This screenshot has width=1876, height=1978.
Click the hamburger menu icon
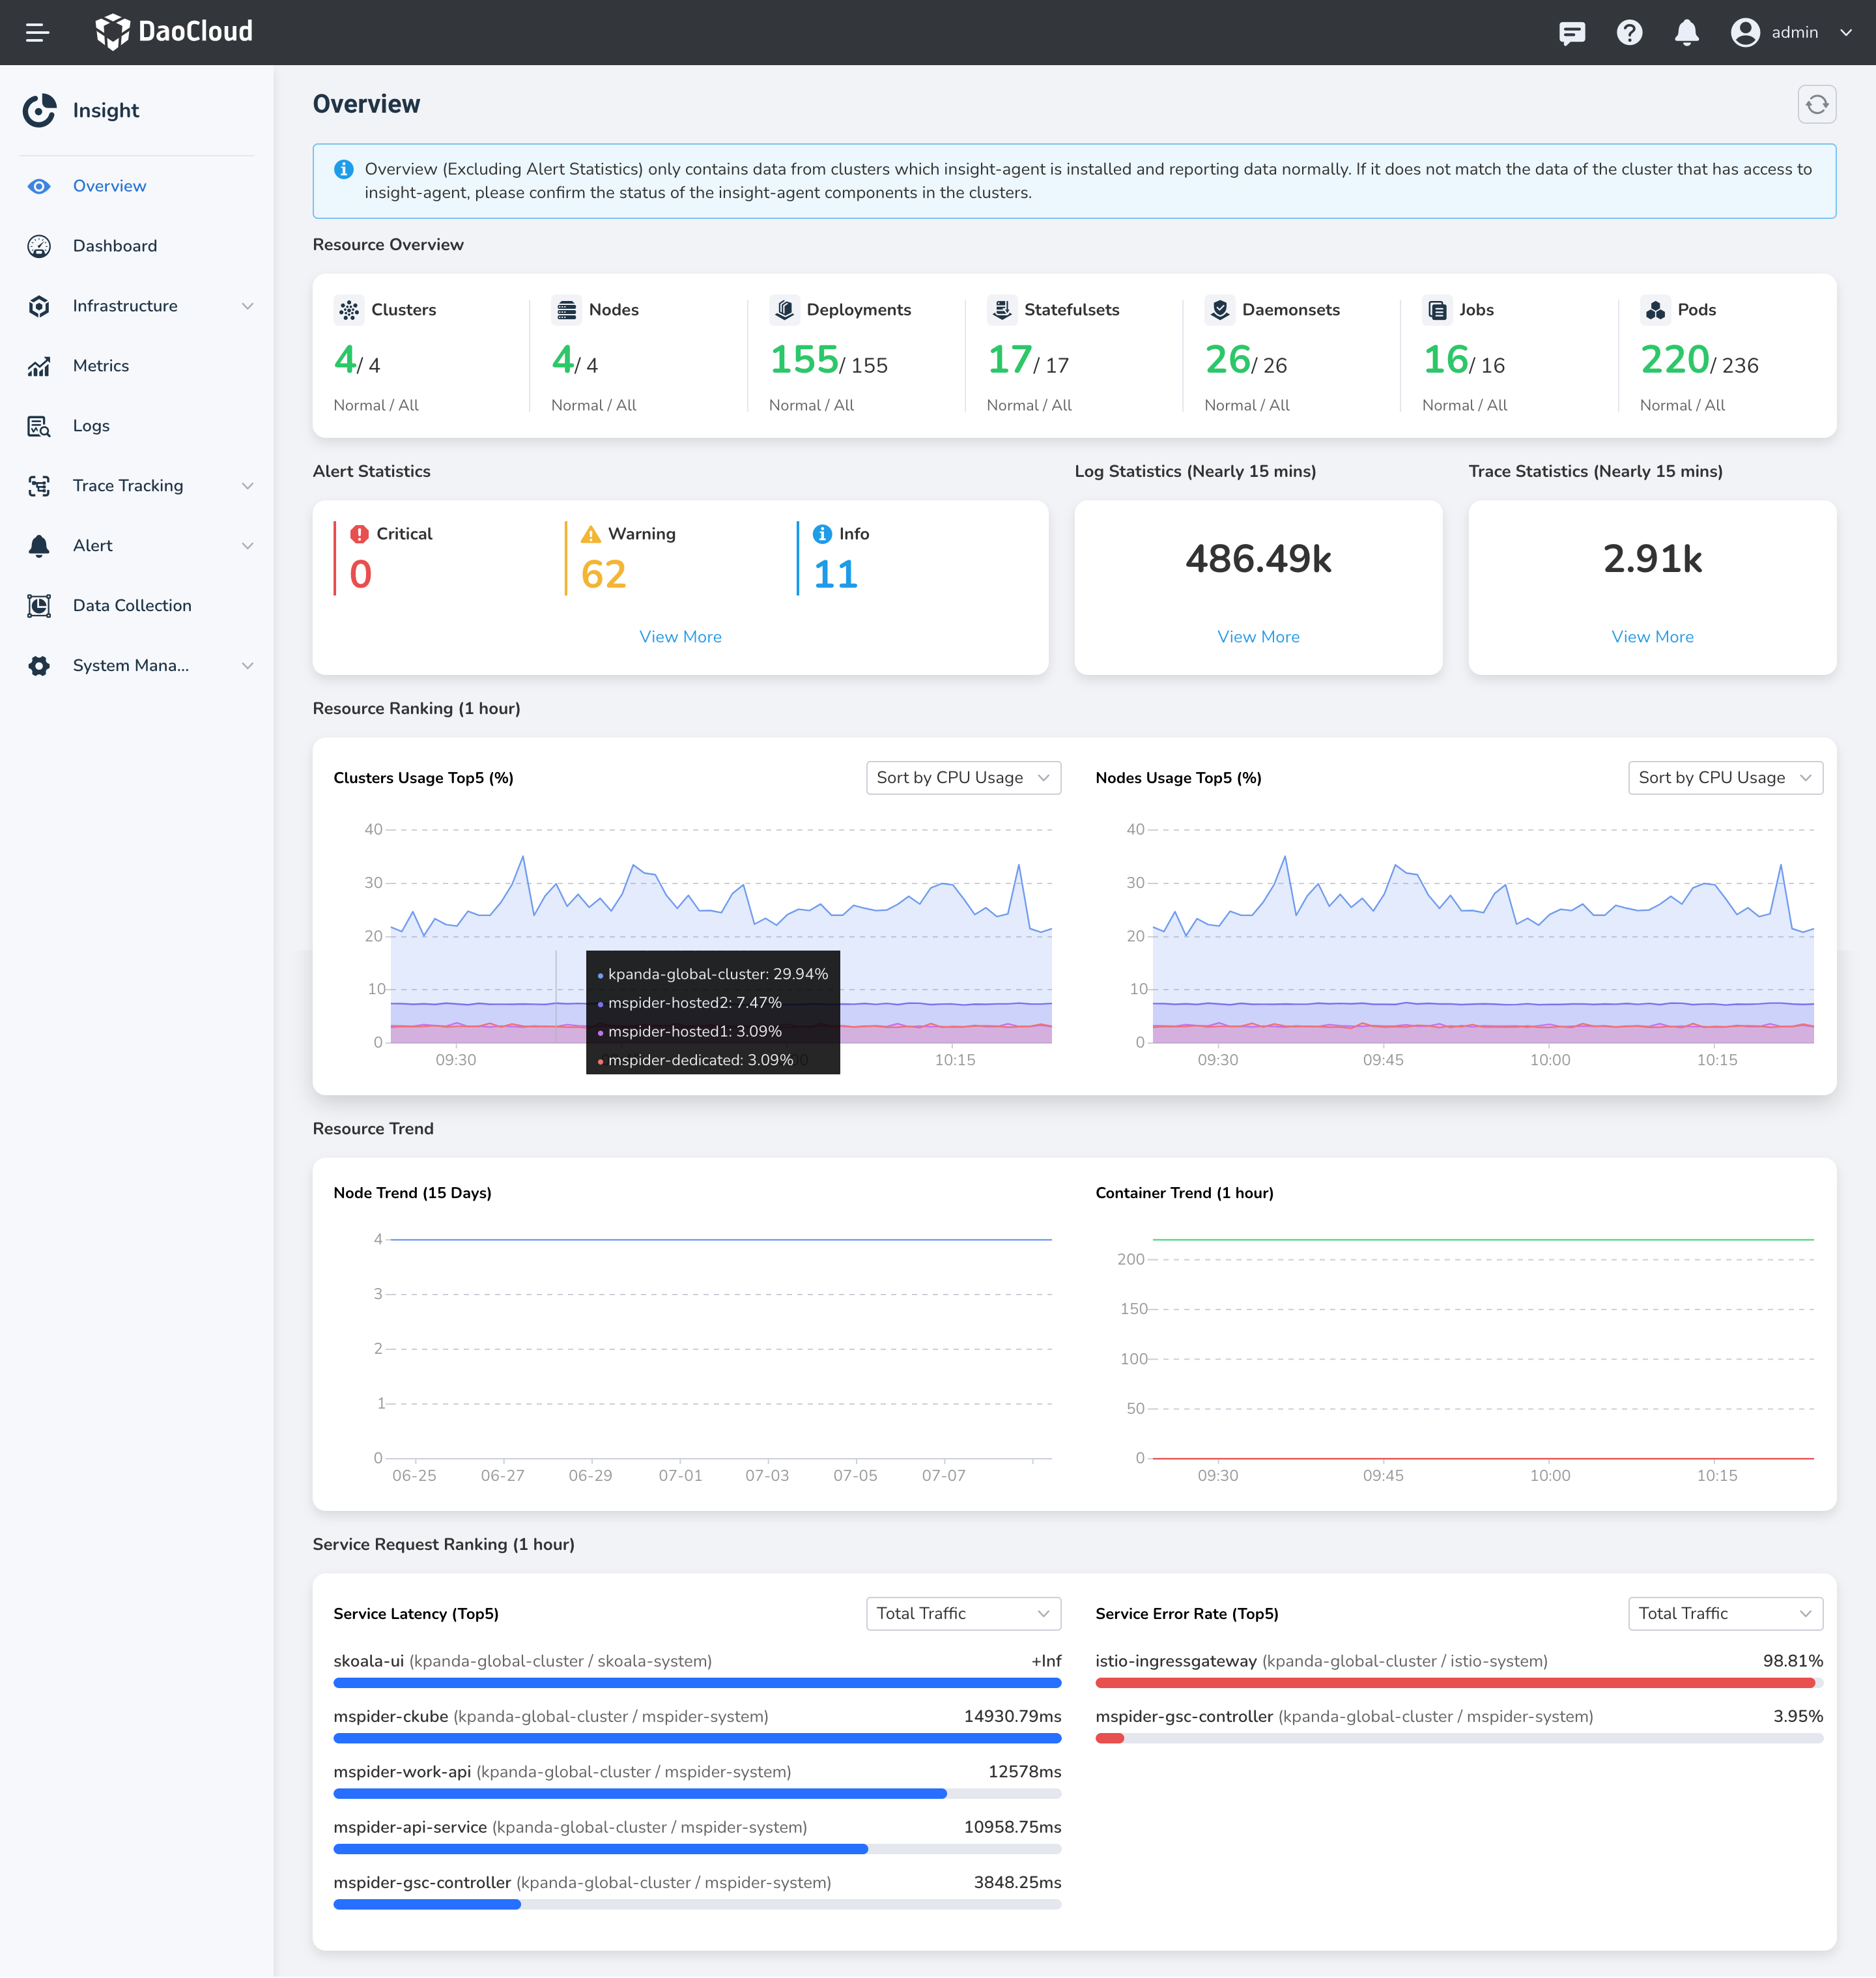(x=37, y=32)
